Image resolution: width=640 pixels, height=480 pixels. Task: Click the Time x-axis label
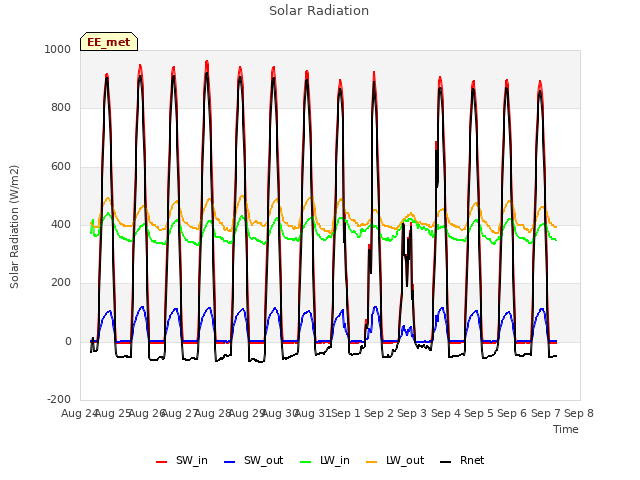566,429
